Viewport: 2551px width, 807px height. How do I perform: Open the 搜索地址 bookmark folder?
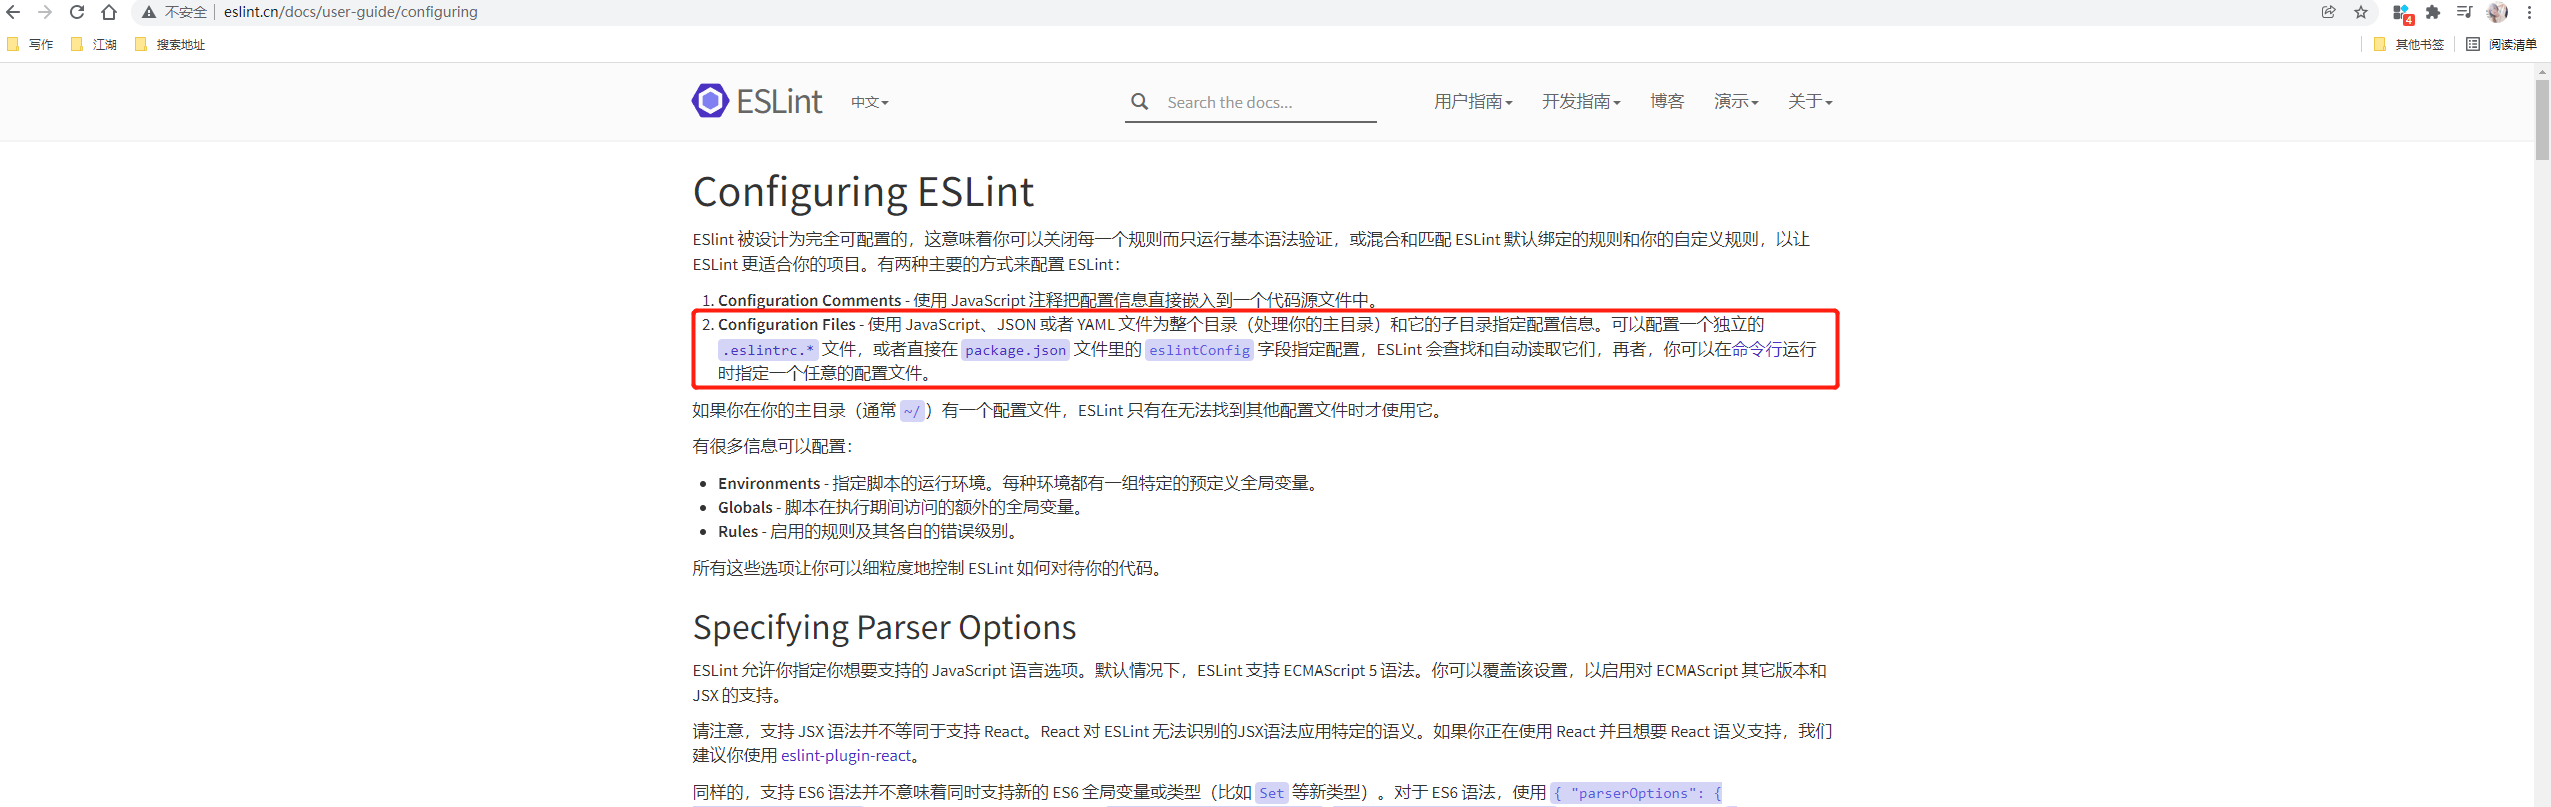[170, 44]
